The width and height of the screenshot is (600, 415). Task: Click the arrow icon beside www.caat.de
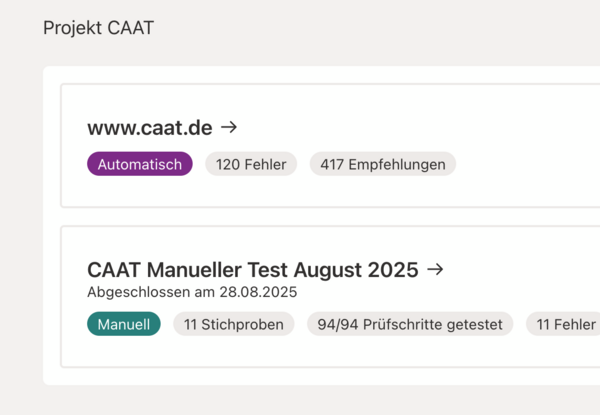coord(229,127)
